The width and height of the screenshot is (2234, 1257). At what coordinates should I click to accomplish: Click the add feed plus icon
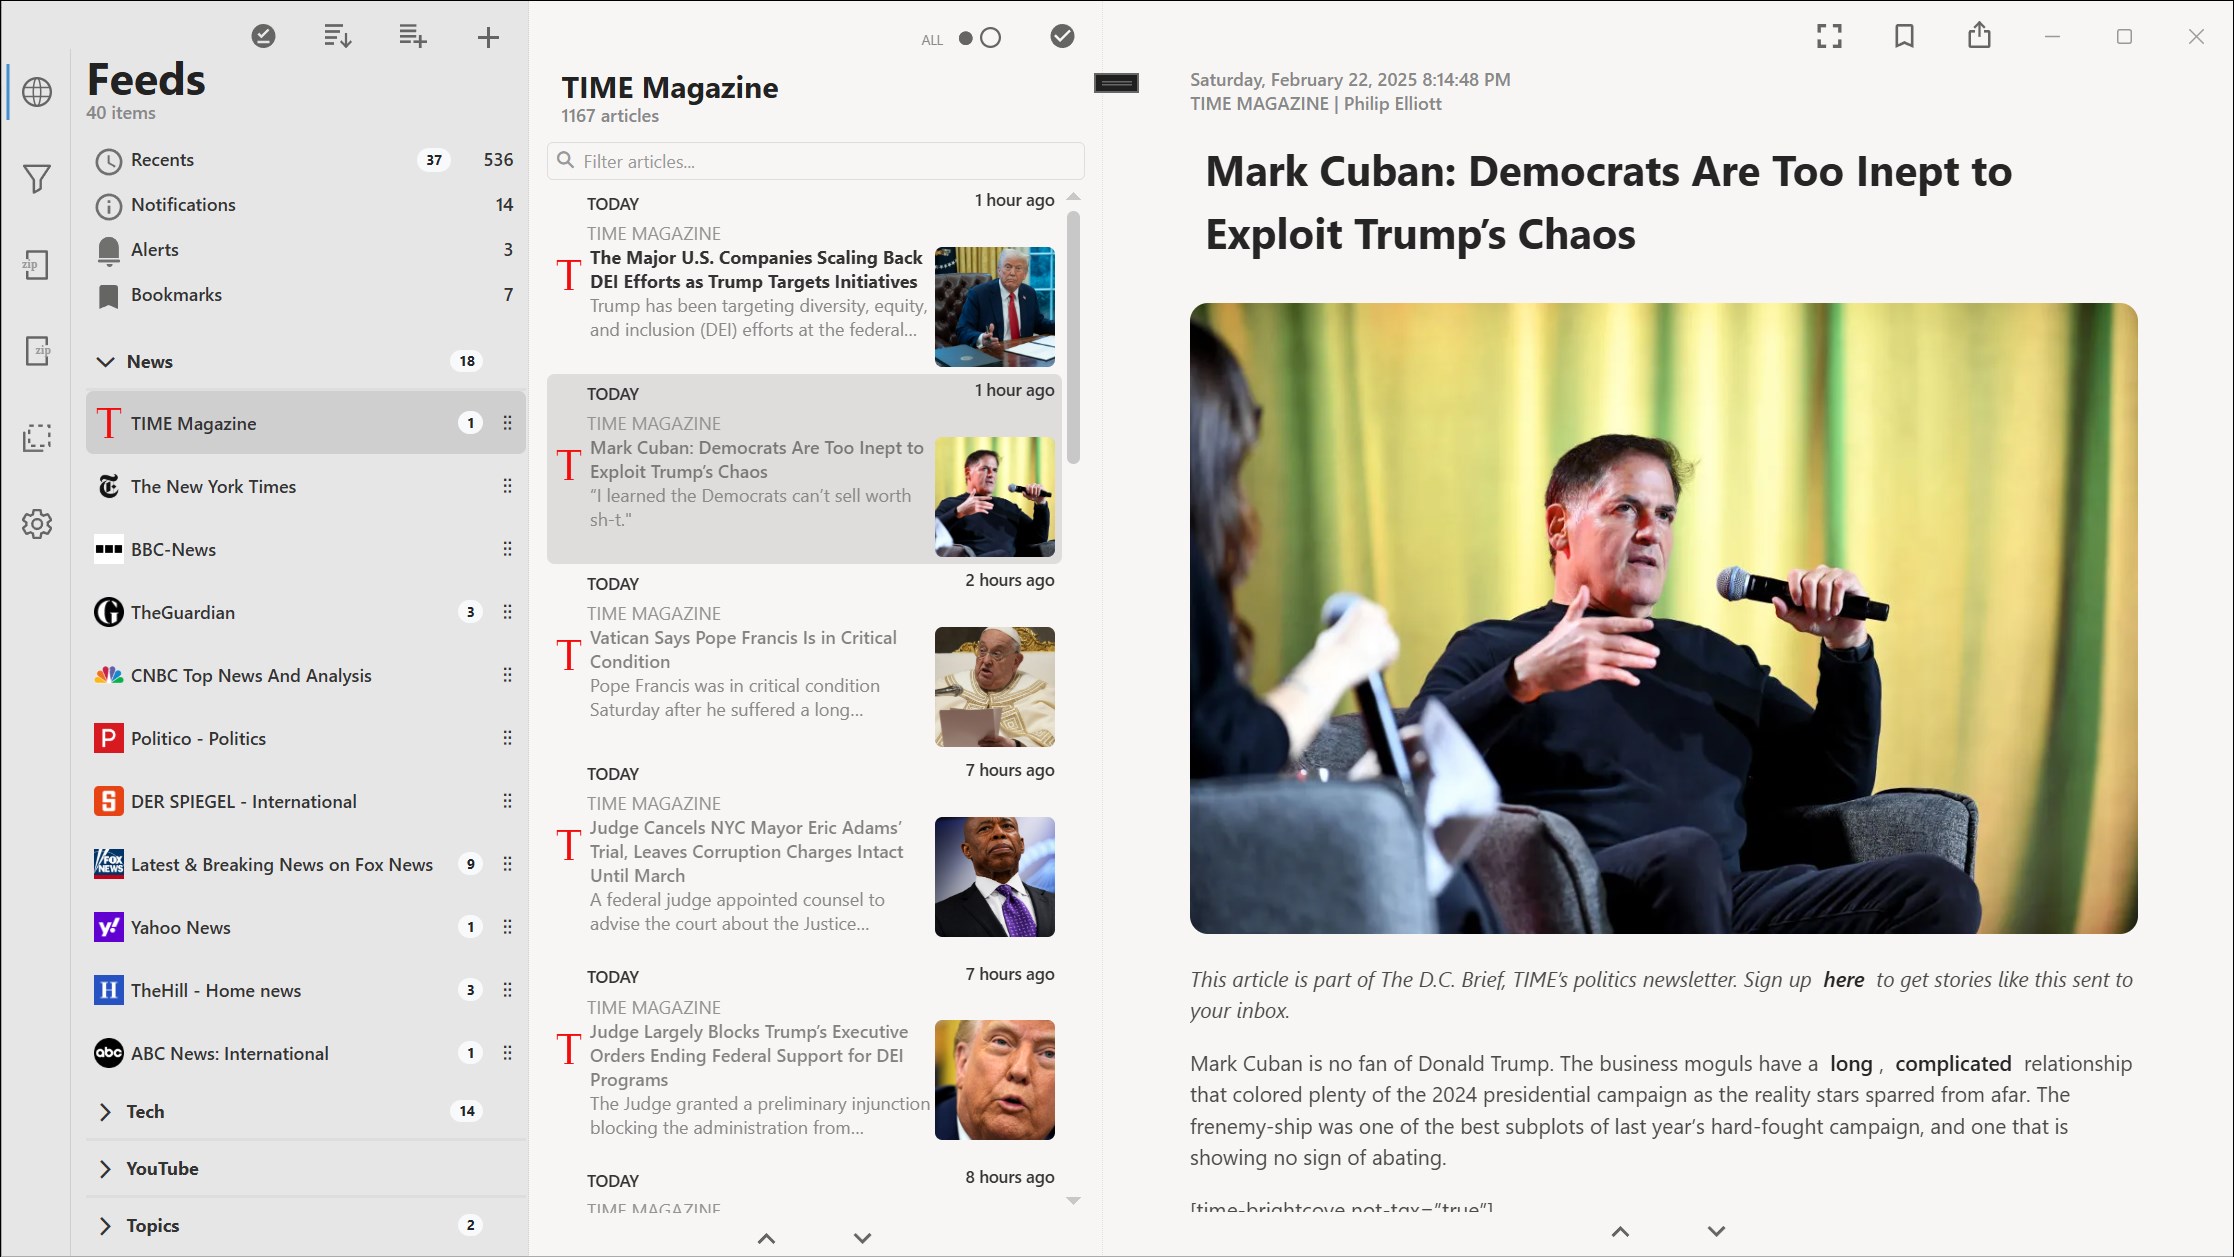tap(488, 38)
